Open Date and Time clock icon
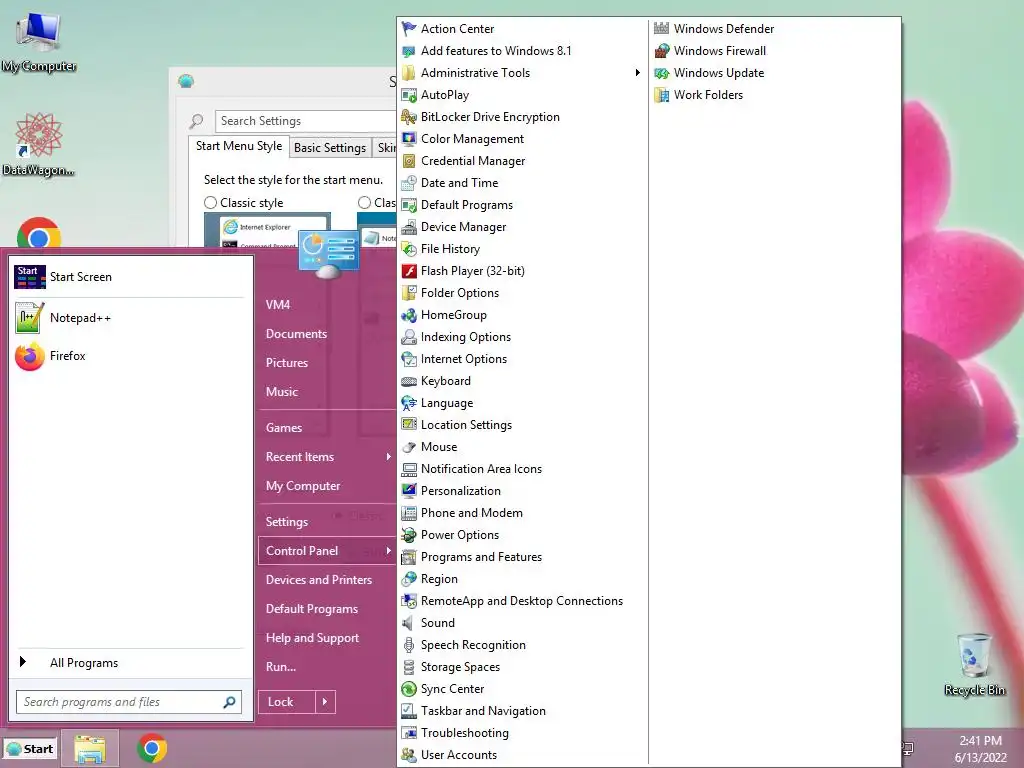Screen dimensions: 1024x768 pyautogui.click(x=409, y=183)
